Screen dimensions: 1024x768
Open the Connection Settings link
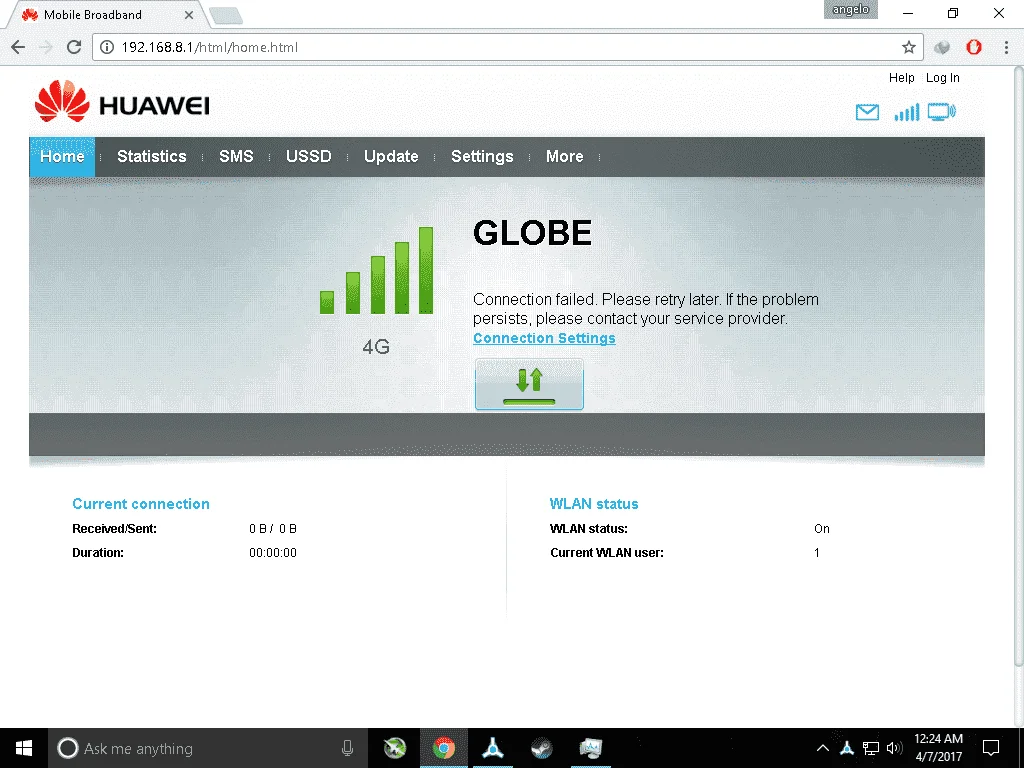[544, 338]
